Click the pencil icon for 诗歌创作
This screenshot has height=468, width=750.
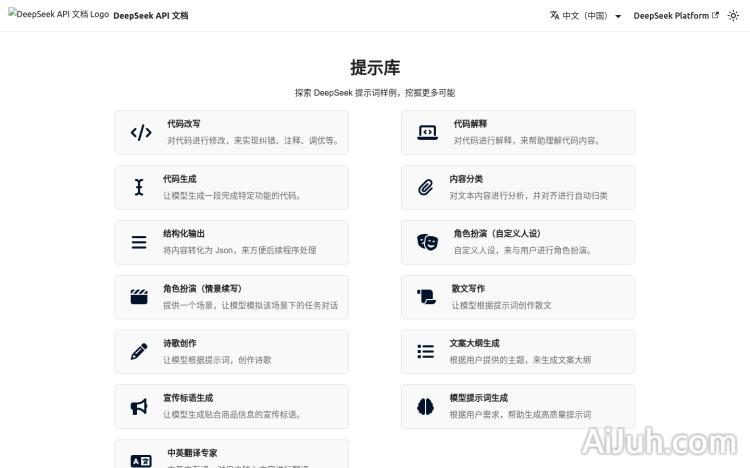pyautogui.click(x=139, y=352)
